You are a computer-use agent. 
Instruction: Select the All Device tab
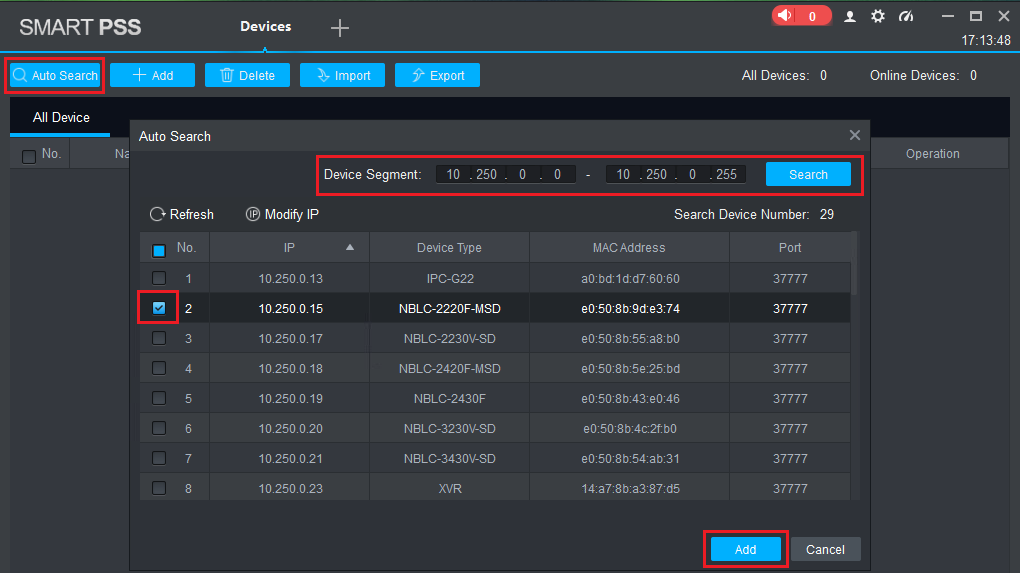[60, 118]
